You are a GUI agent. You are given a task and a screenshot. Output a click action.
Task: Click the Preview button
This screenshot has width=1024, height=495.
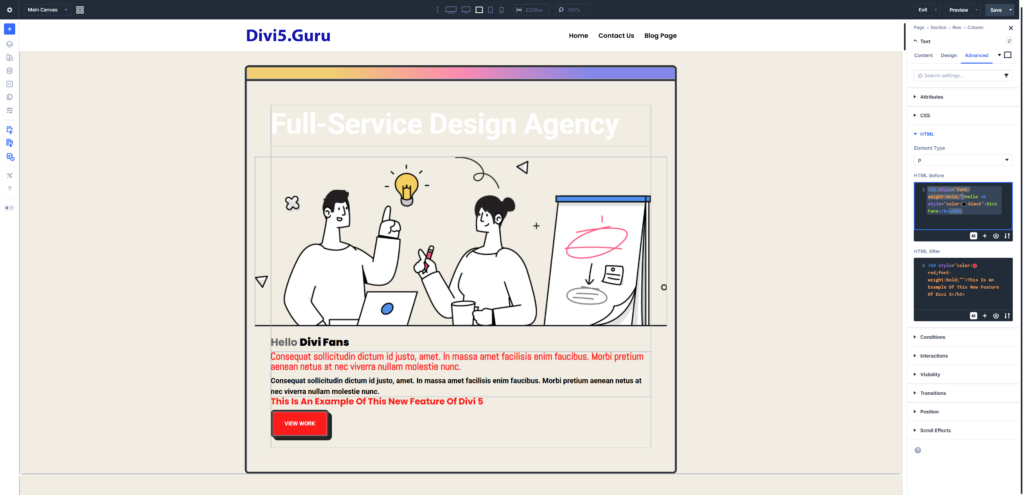[x=958, y=10]
